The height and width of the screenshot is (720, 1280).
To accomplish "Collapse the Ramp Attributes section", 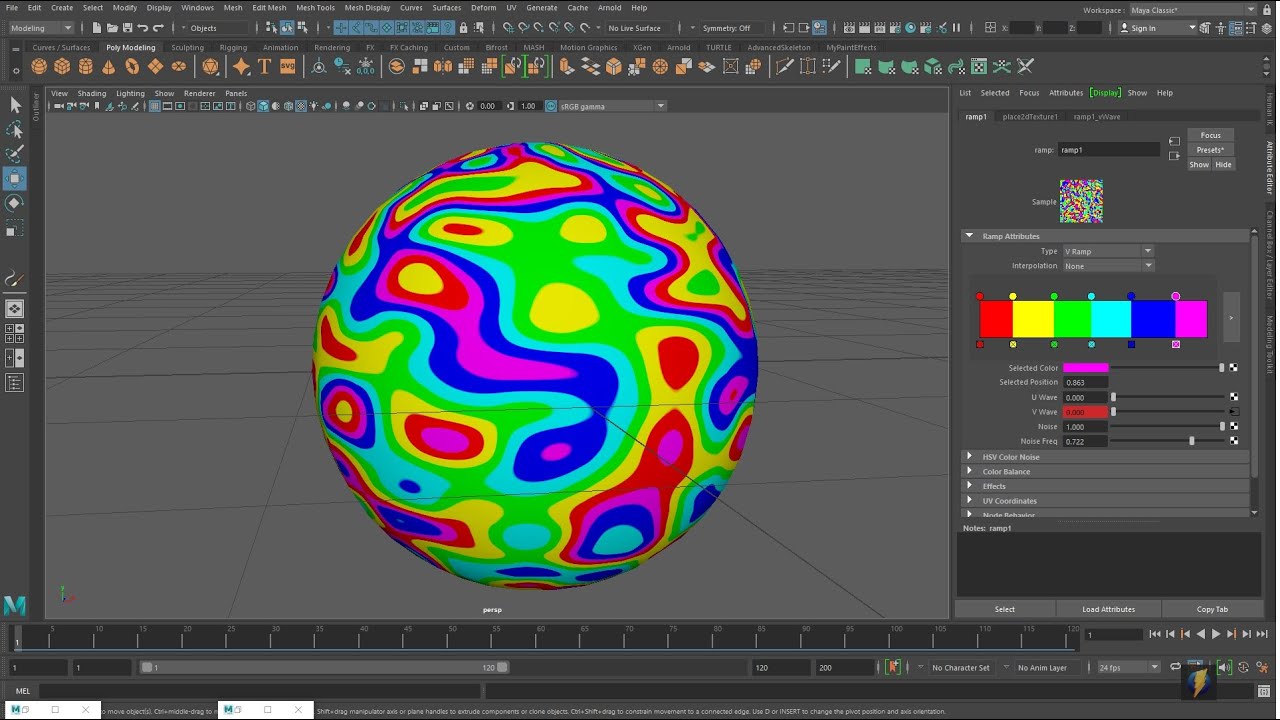I will click(x=969, y=236).
